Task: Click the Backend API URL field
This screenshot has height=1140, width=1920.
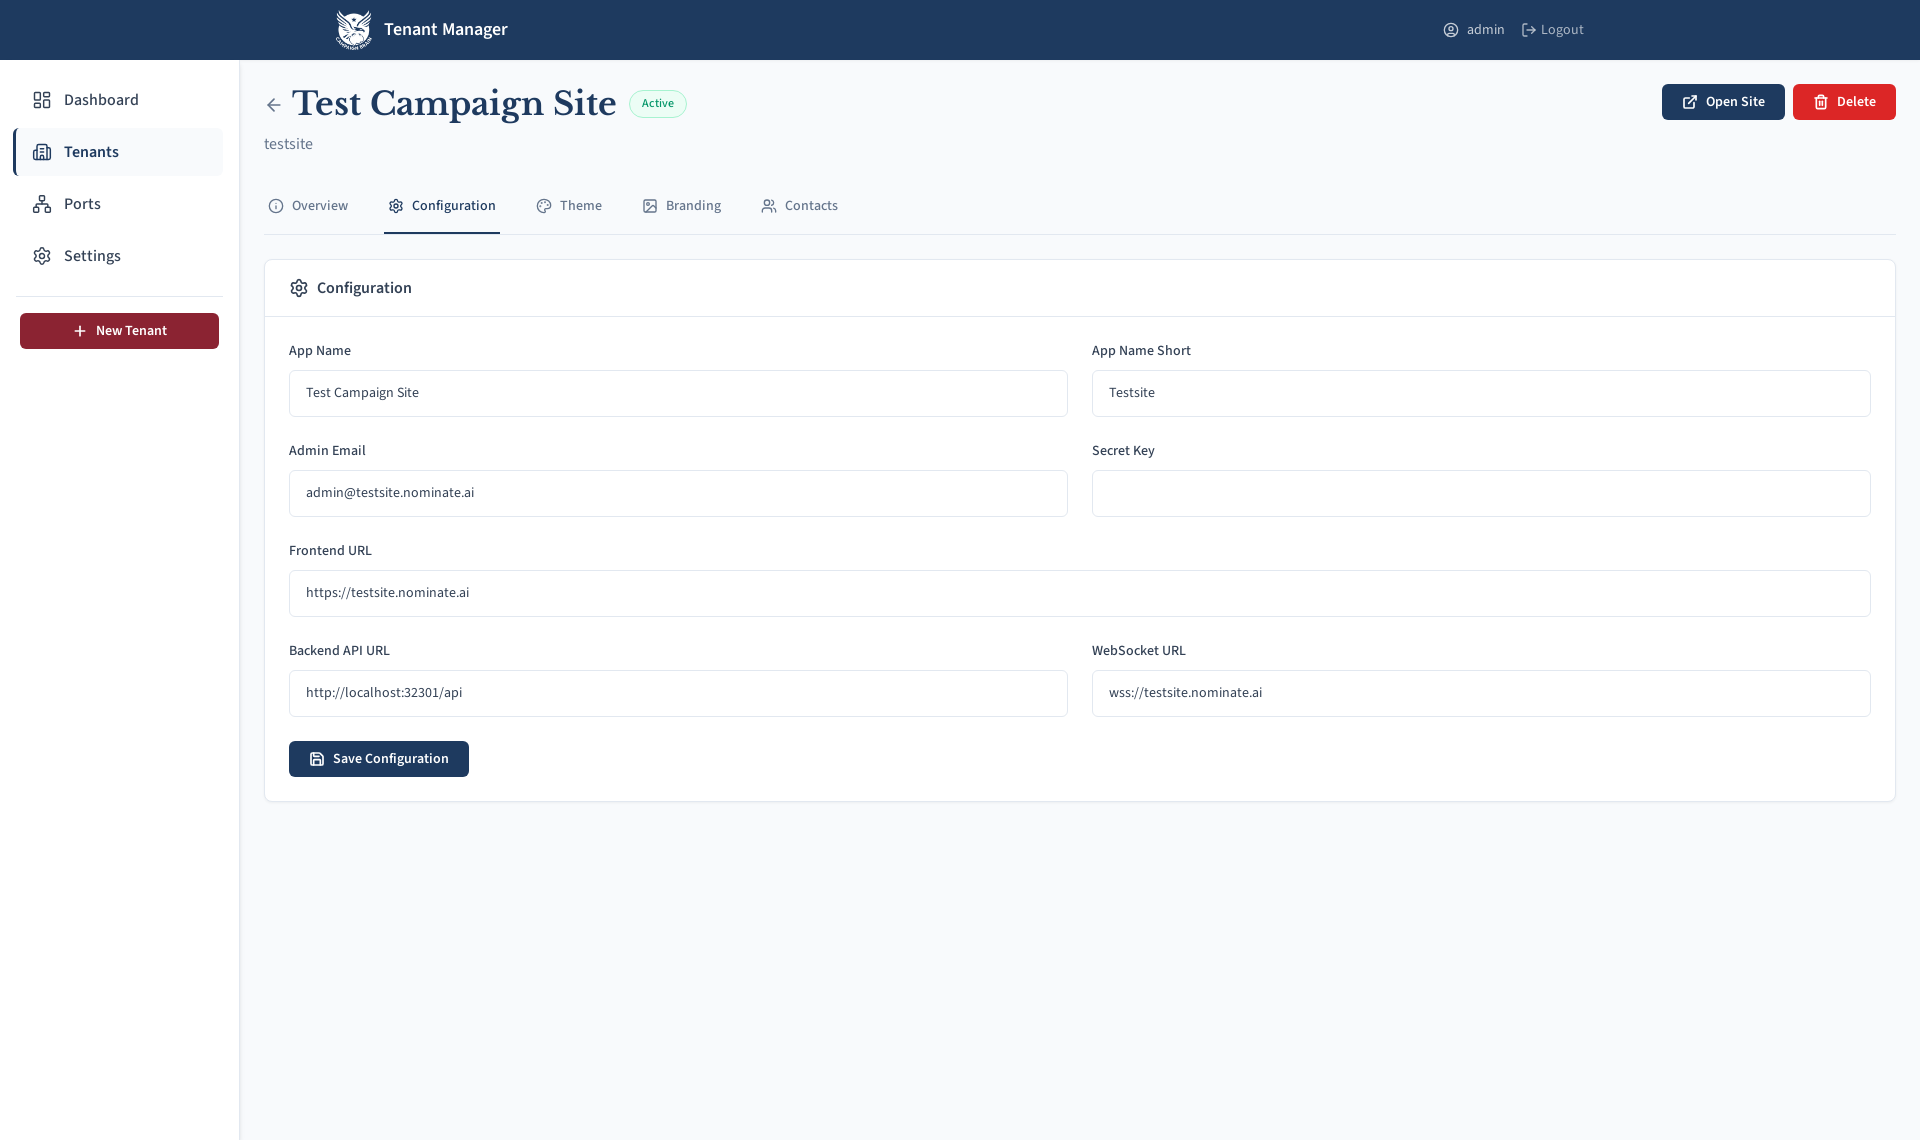Action: [x=677, y=693]
